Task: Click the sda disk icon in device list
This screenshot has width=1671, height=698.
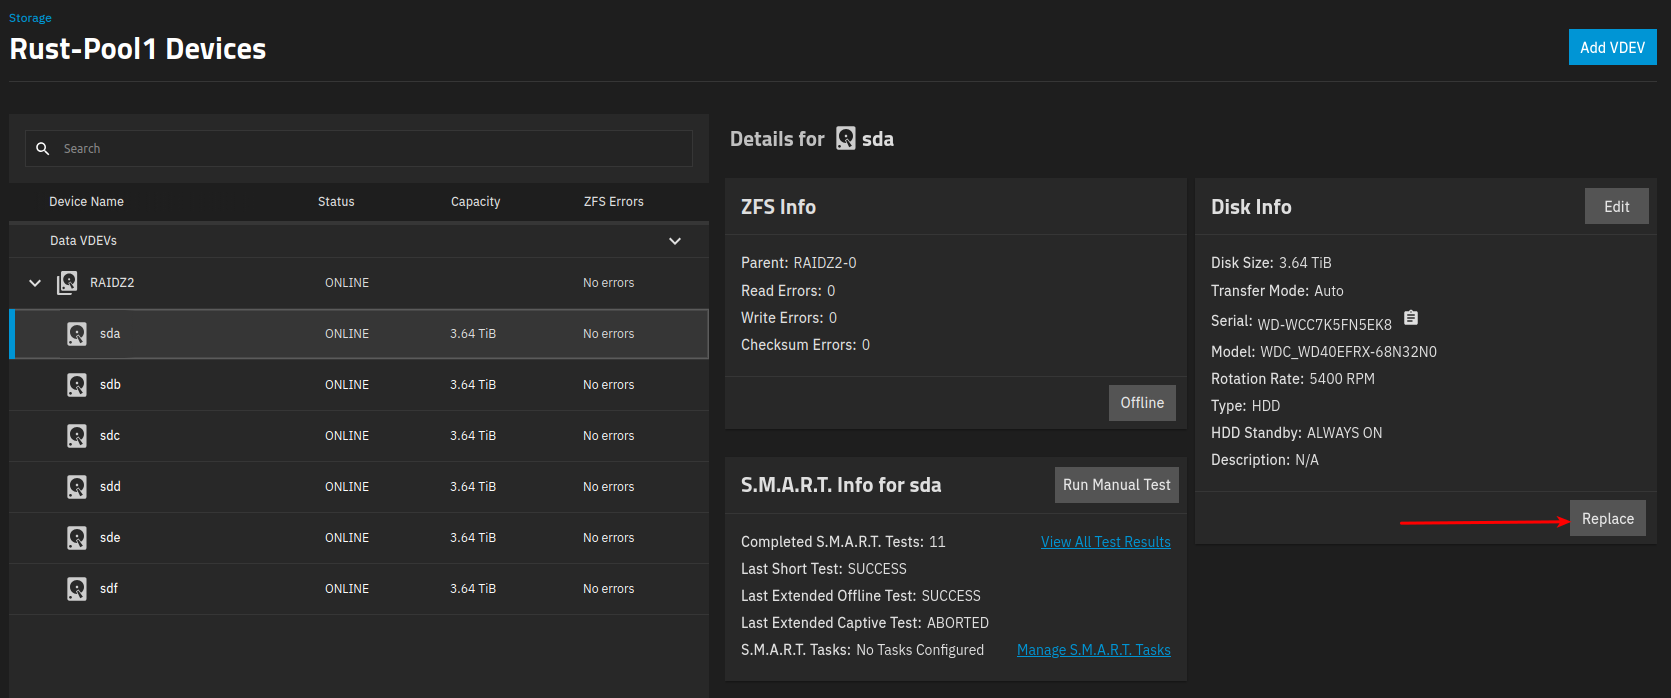Action: coord(77,334)
